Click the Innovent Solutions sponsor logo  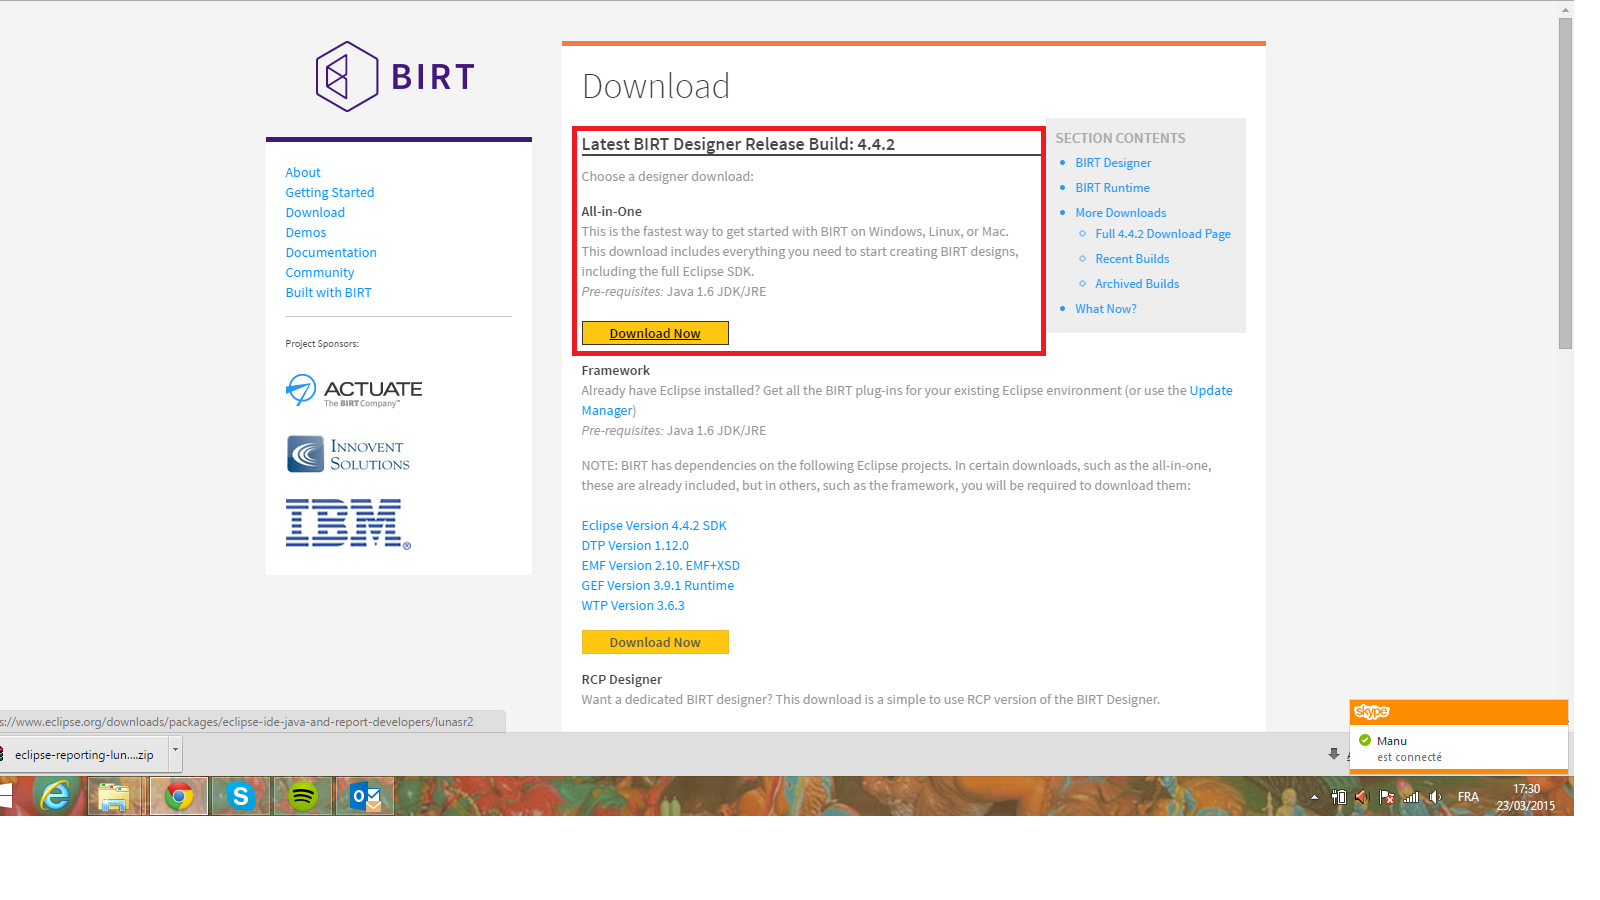point(348,454)
